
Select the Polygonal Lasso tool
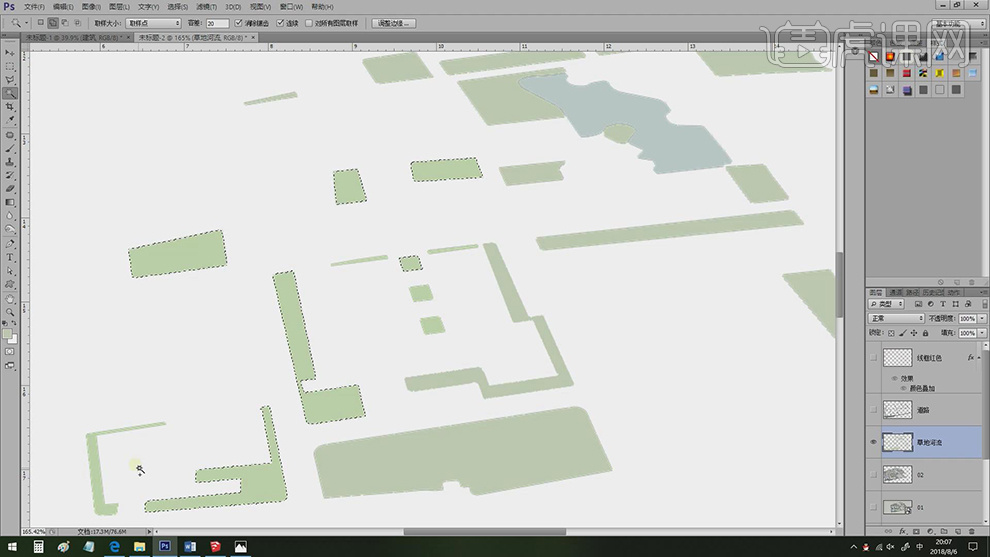pyautogui.click(x=9, y=80)
